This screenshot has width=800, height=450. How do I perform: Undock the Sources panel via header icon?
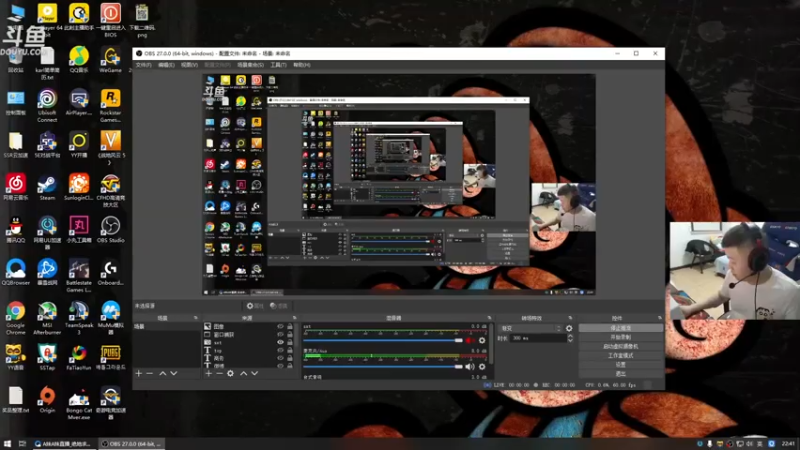click(x=294, y=318)
